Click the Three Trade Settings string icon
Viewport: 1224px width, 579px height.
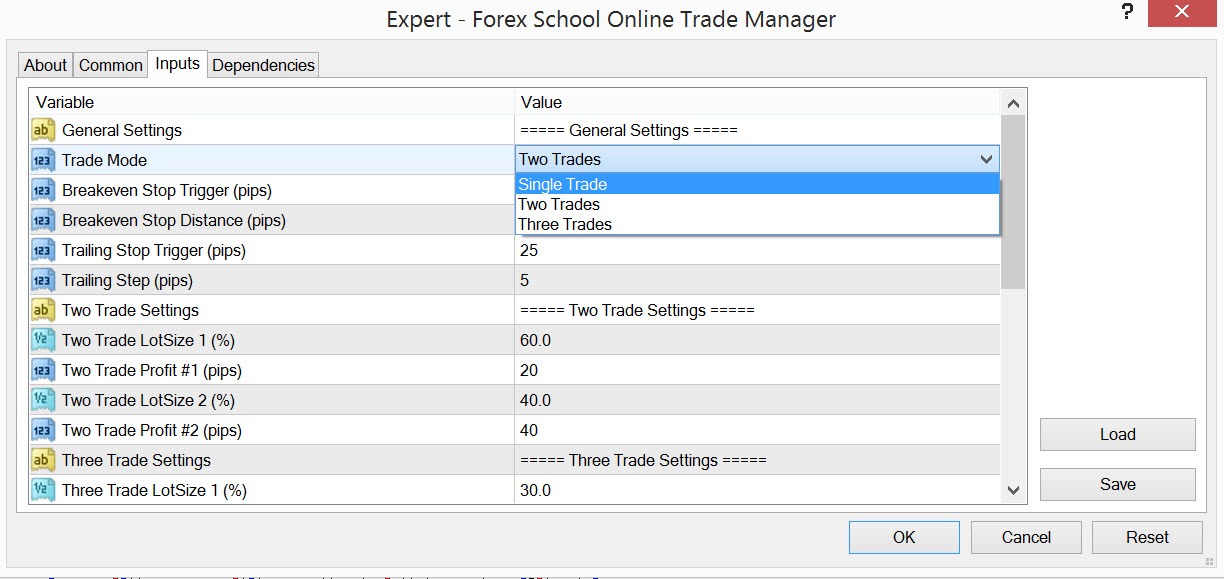point(43,460)
